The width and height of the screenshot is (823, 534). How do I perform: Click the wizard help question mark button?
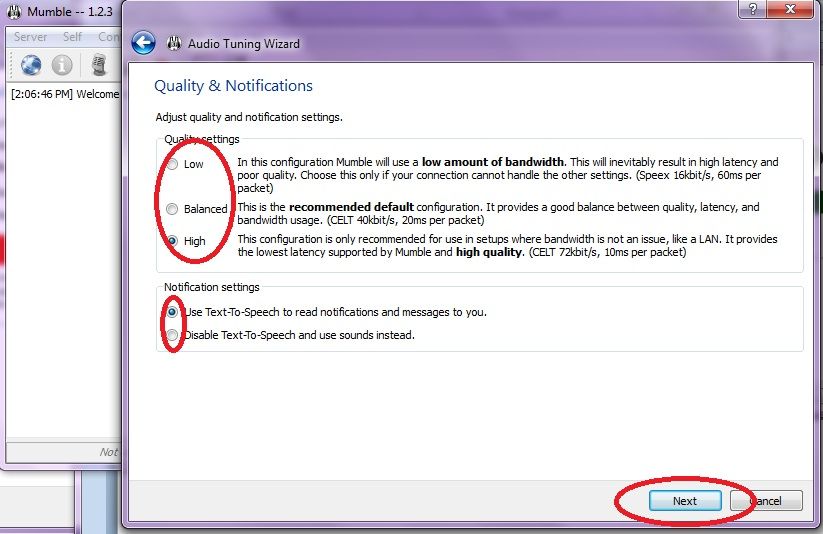(x=753, y=9)
